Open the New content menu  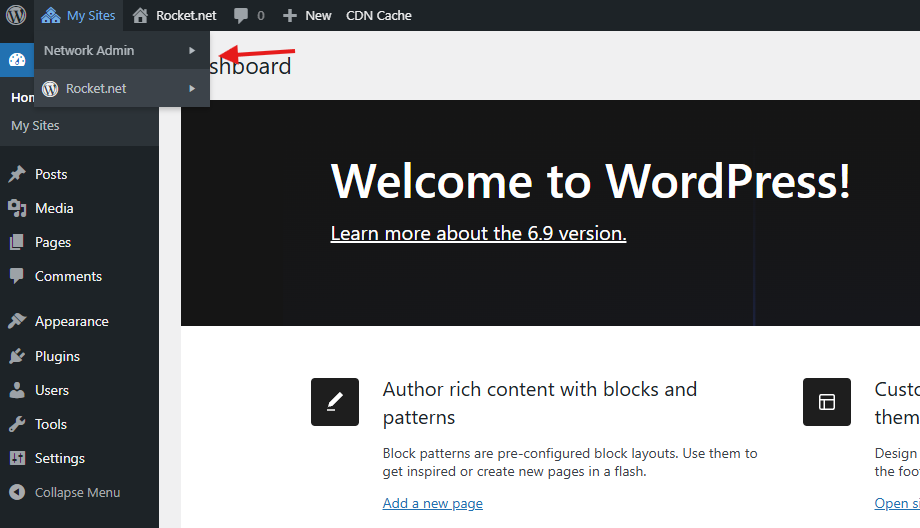[x=318, y=16]
